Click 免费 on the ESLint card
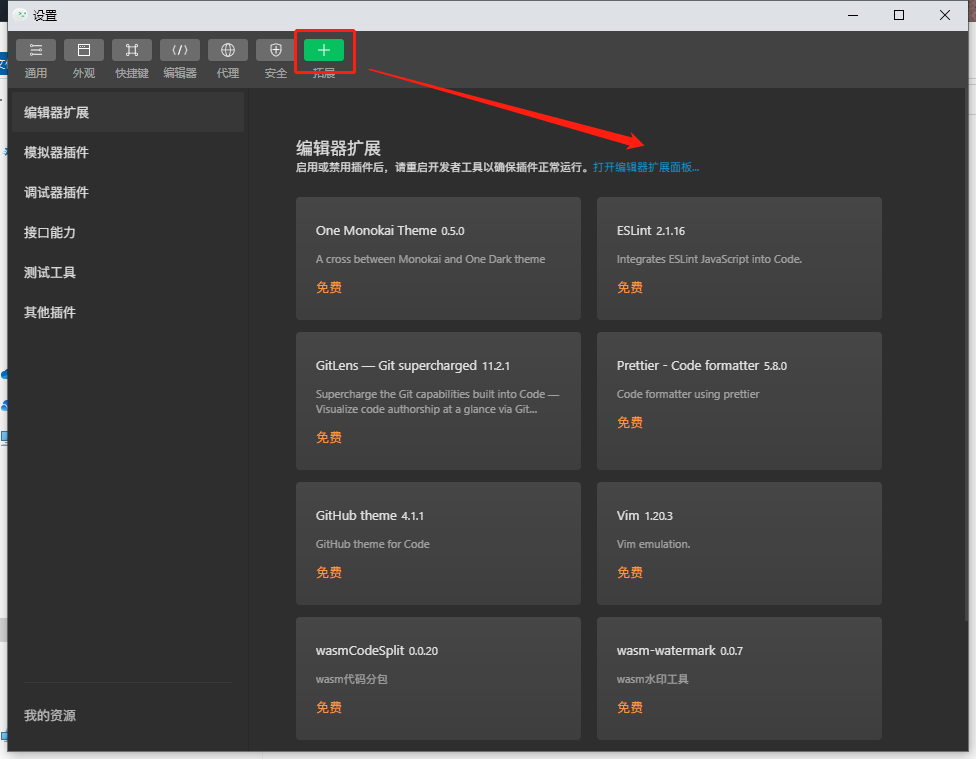The height and width of the screenshot is (759, 976). click(630, 288)
